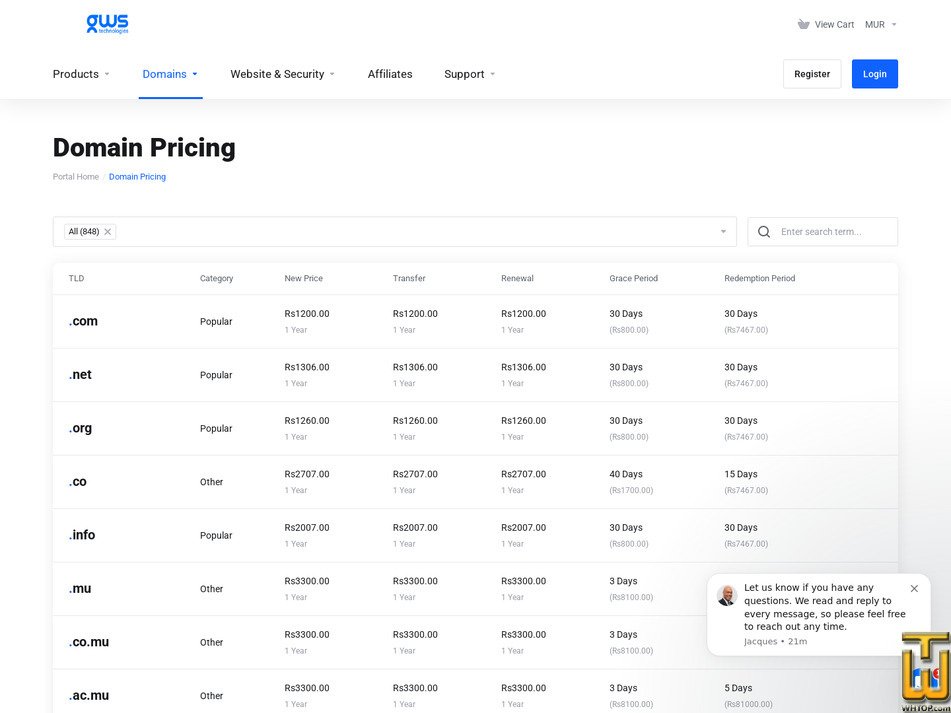
Task: Open the MUR currency dropdown
Action: click(881, 24)
